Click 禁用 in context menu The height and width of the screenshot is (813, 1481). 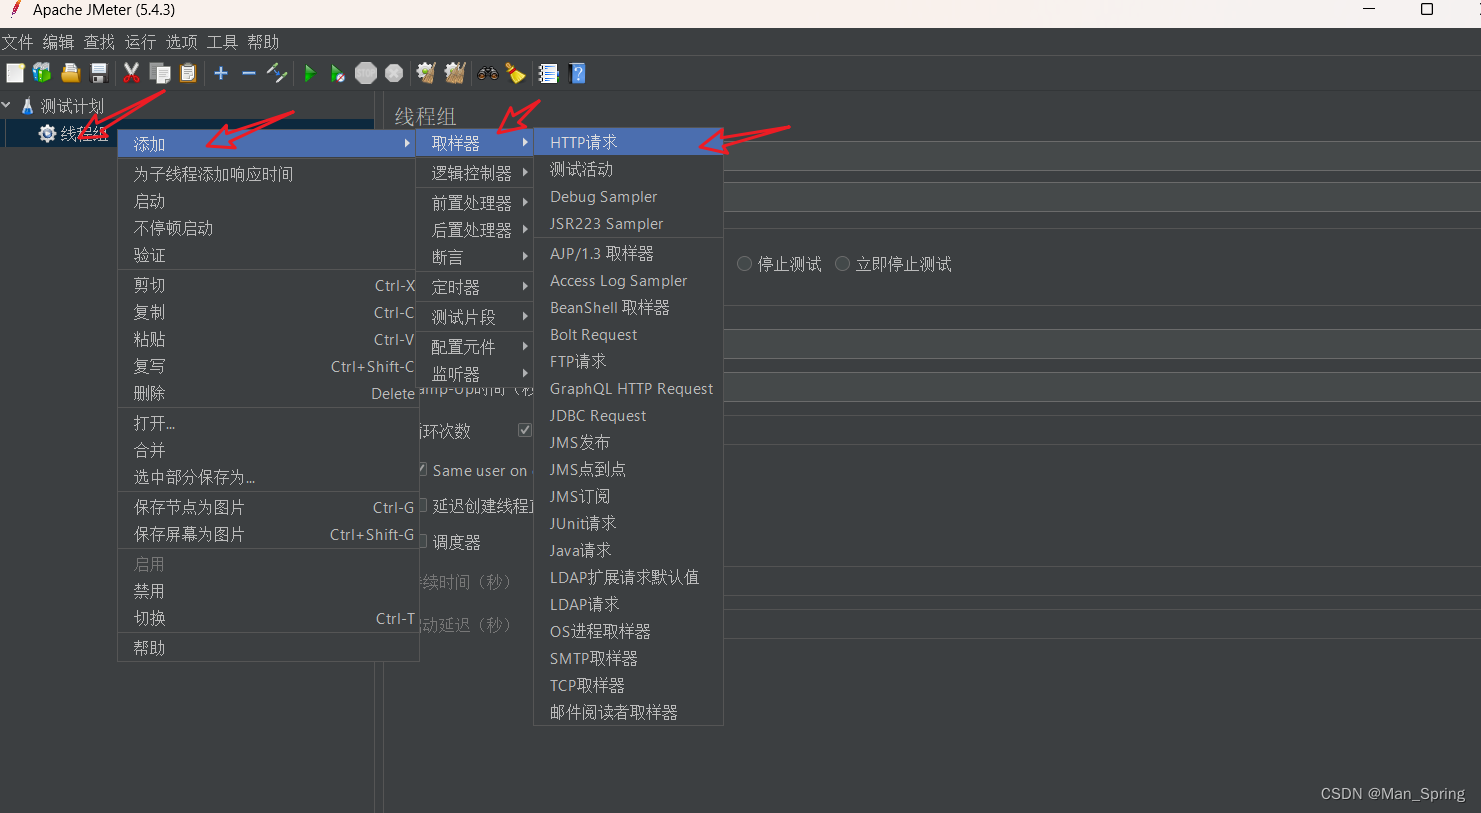267,591
